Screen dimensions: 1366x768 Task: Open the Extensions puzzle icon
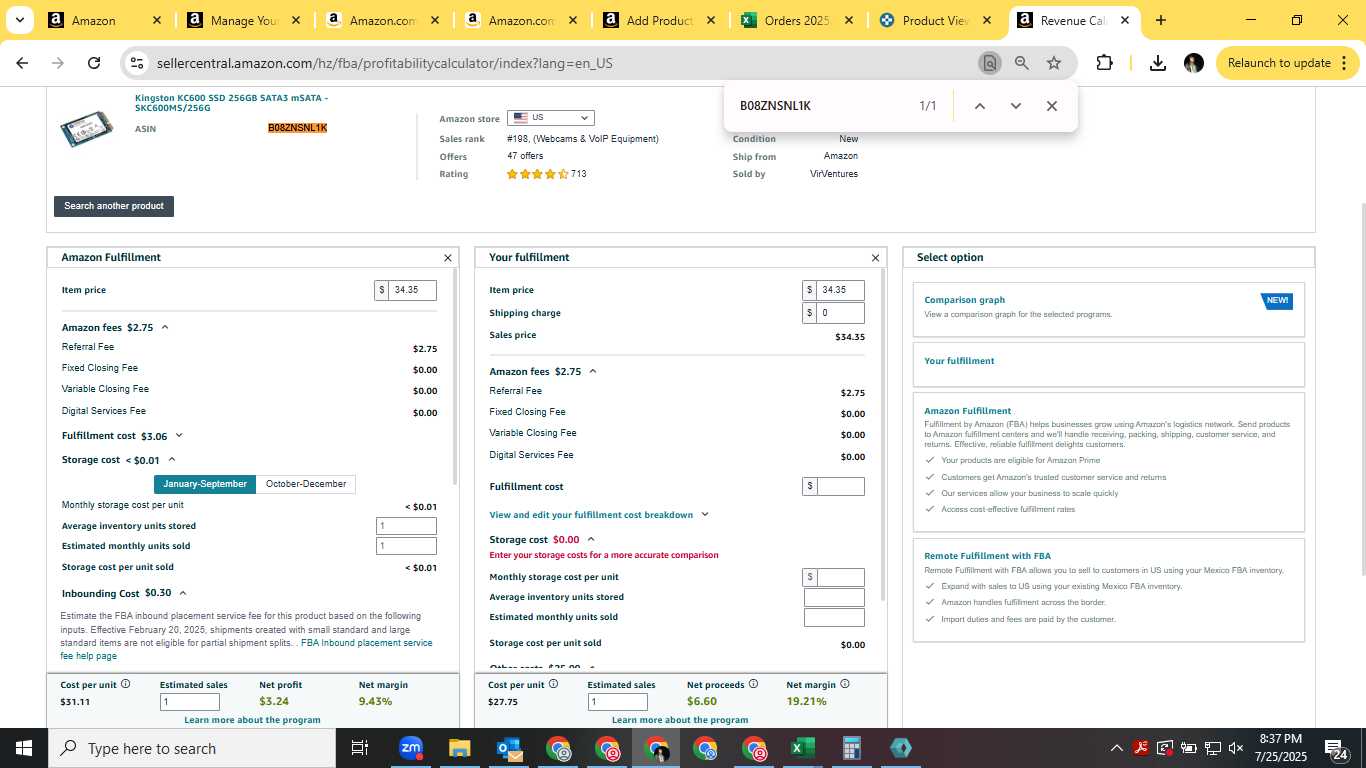tap(1104, 63)
